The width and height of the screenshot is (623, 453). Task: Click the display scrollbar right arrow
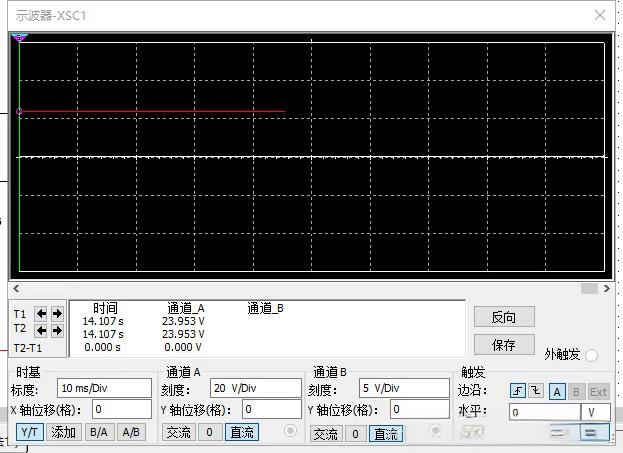(x=606, y=288)
